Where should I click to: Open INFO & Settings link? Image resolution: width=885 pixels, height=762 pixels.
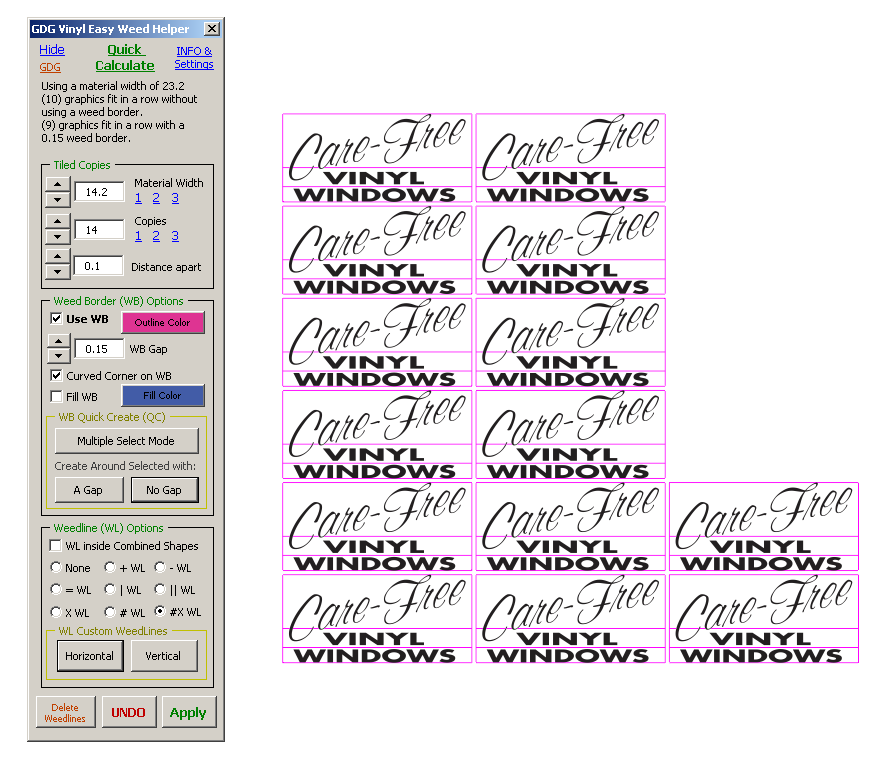point(194,58)
